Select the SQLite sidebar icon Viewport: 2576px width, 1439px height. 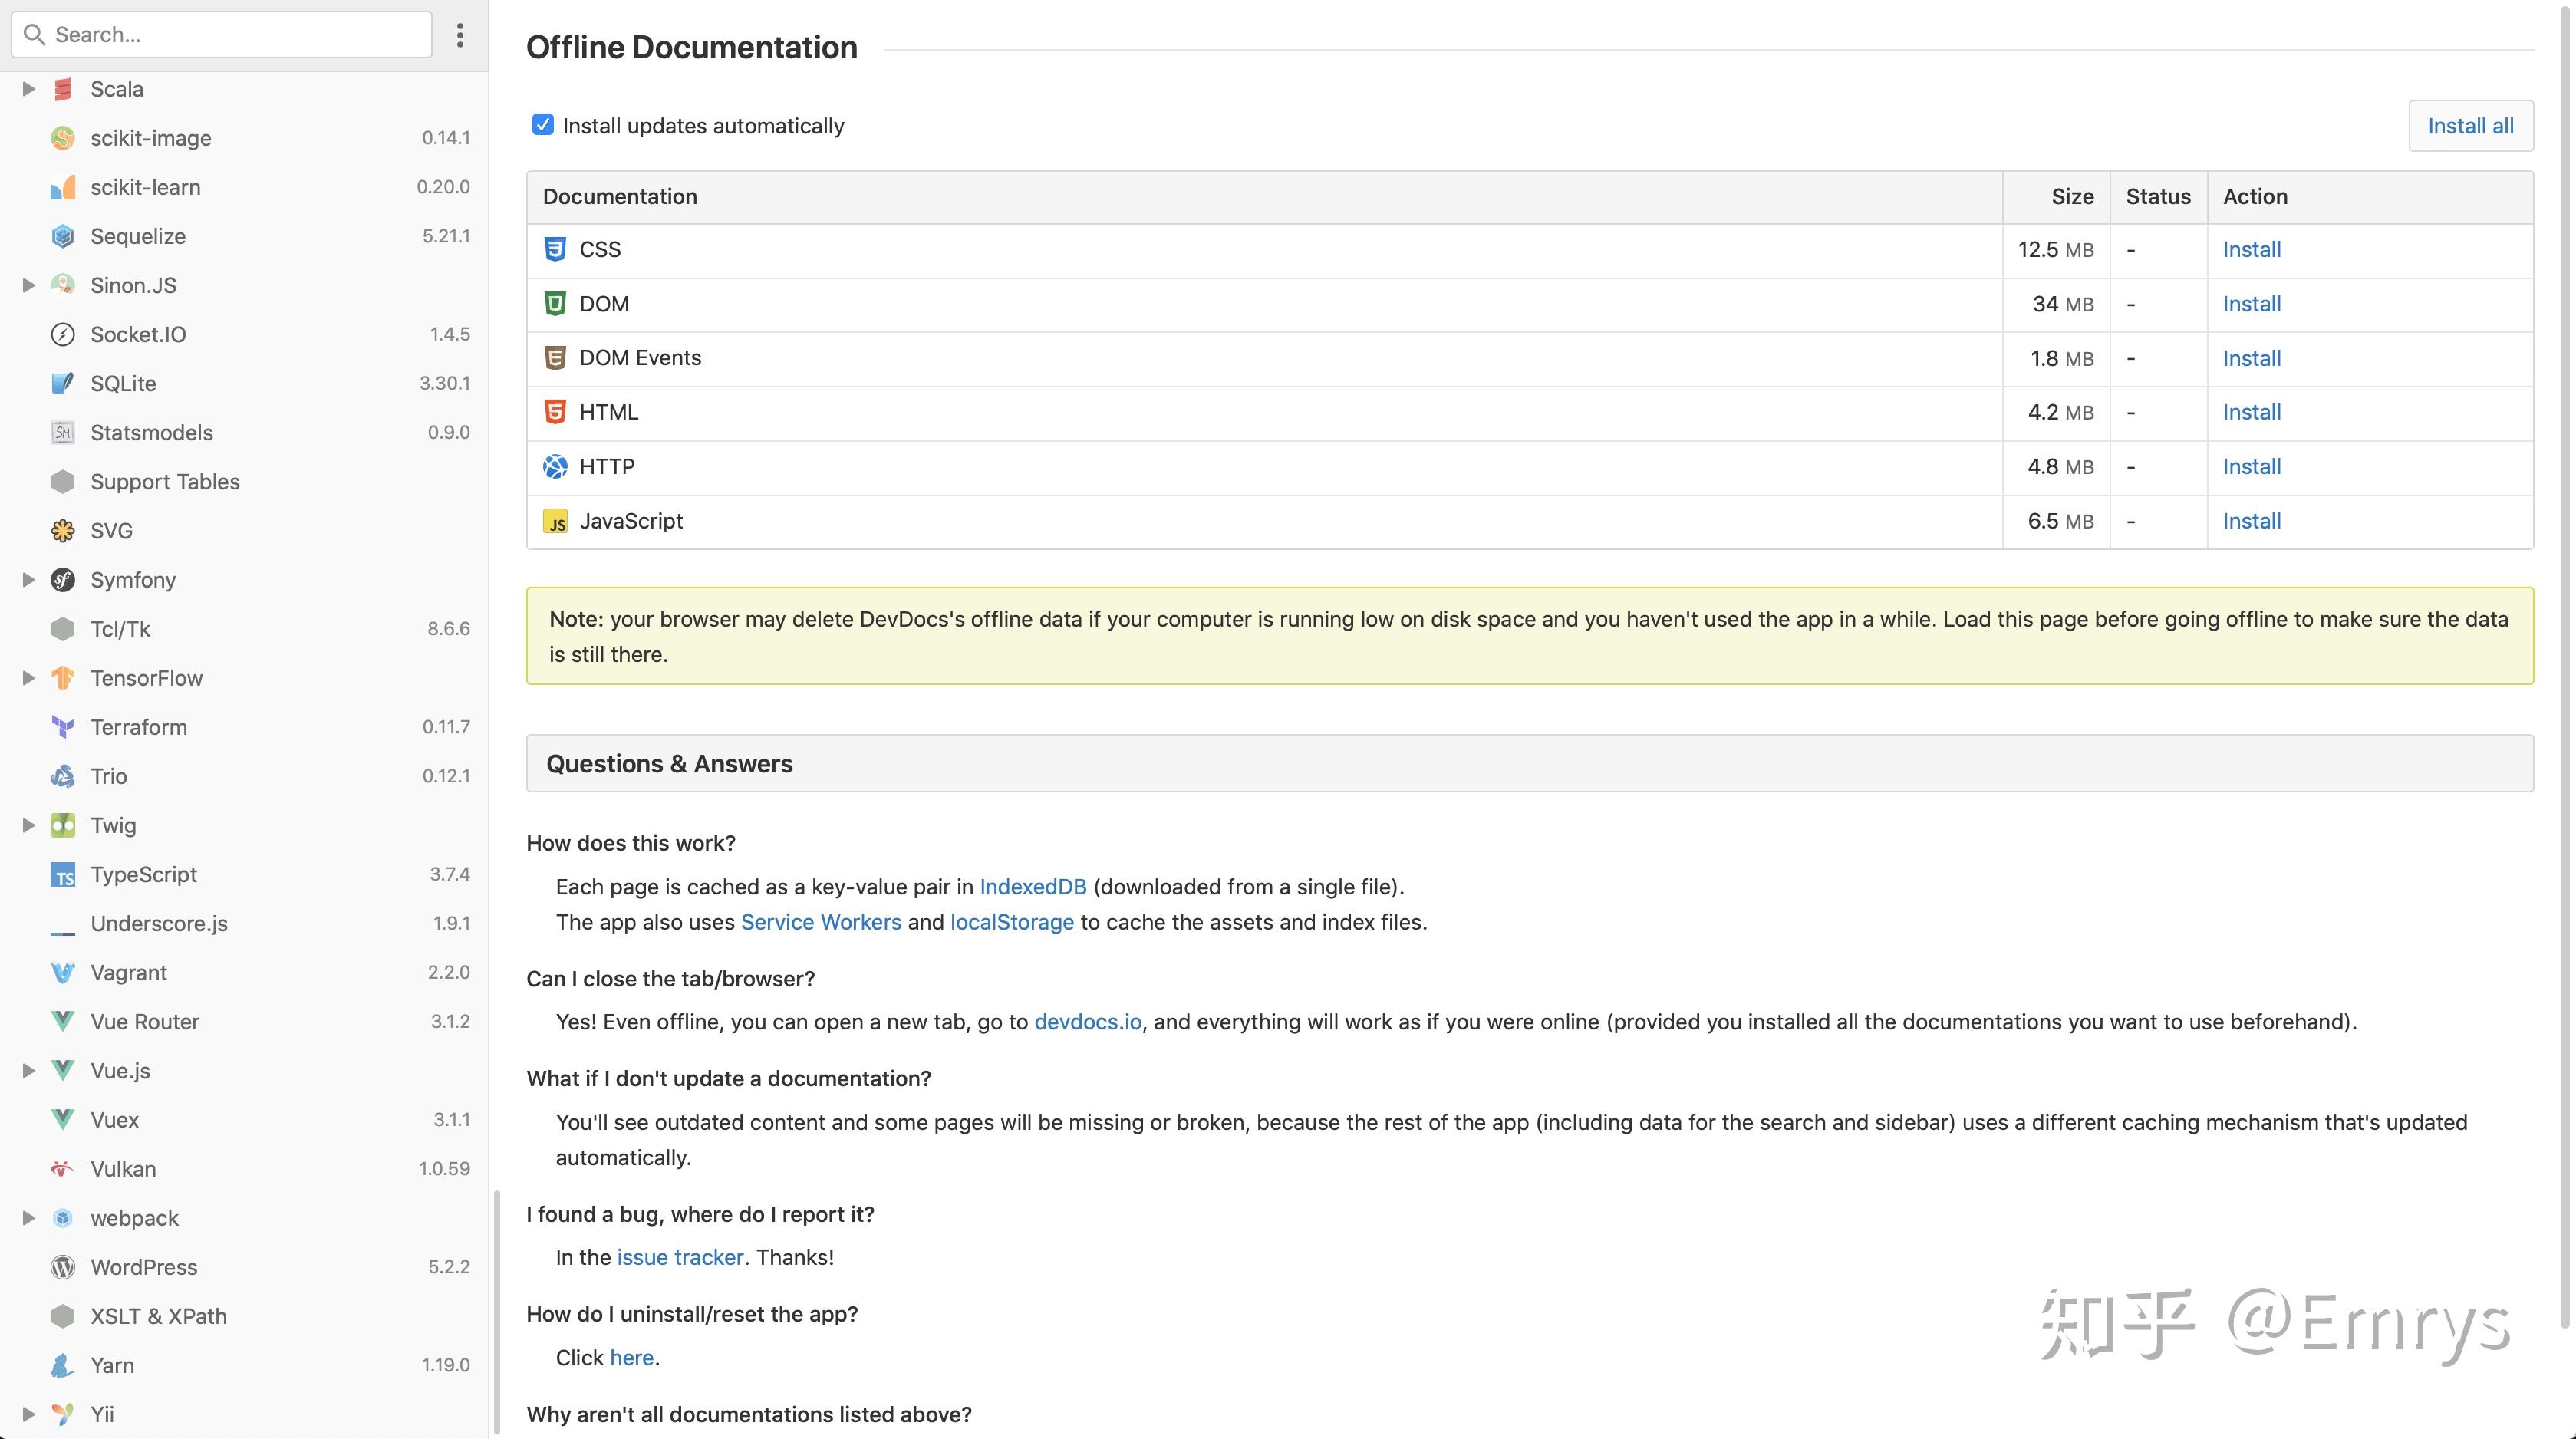click(x=62, y=383)
